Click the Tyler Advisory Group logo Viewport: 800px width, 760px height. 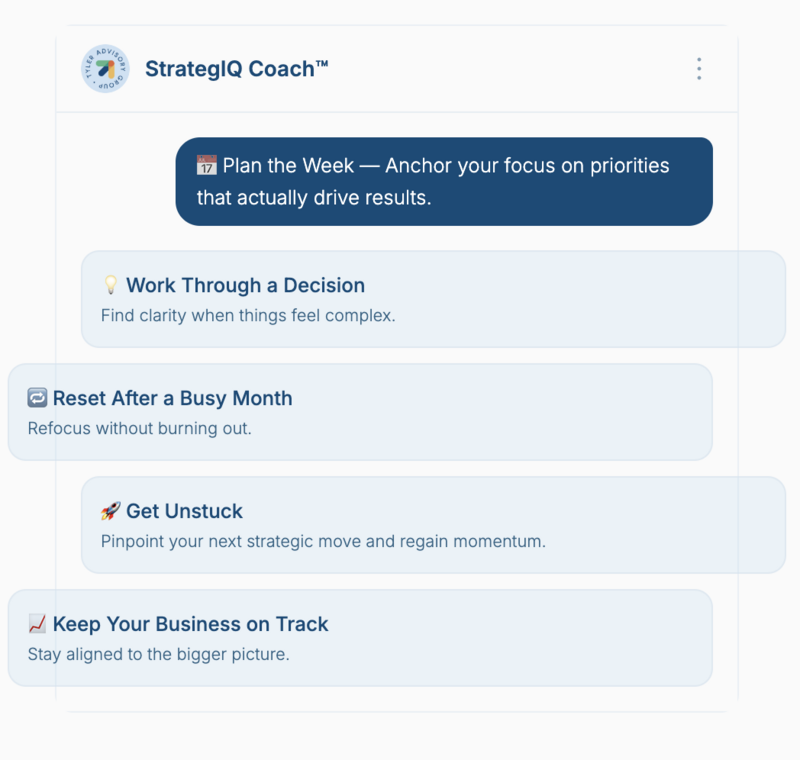tap(105, 69)
